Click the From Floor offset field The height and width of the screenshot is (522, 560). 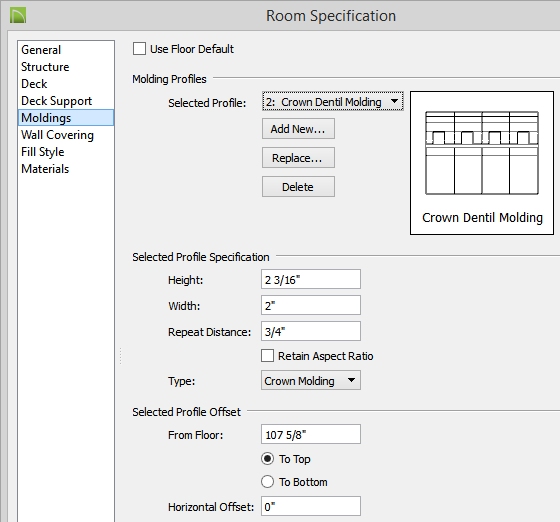(x=311, y=435)
